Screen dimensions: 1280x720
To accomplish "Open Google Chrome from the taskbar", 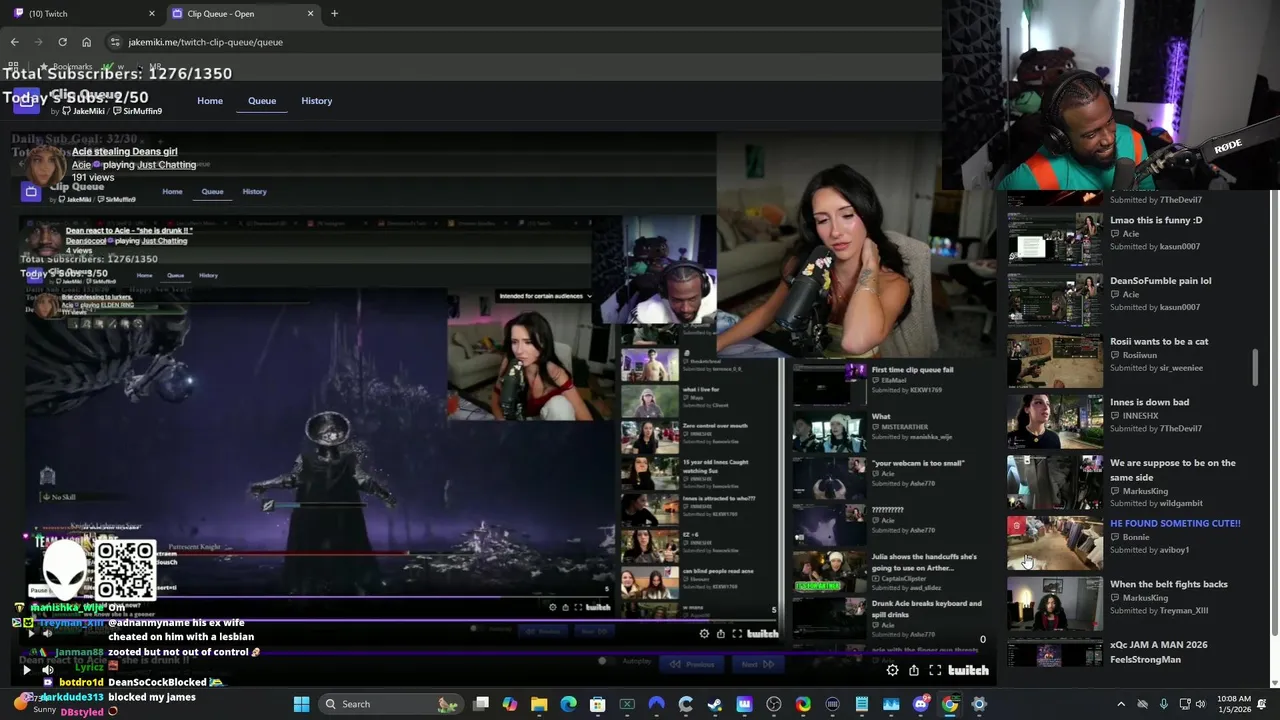I will (x=950, y=704).
